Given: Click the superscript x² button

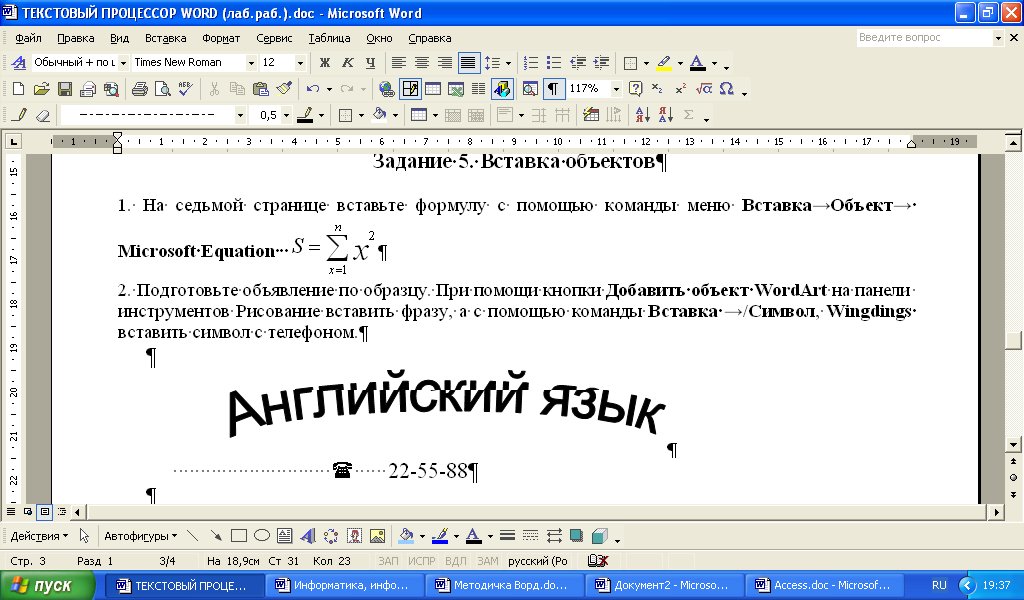Looking at the screenshot, I should 680,89.
